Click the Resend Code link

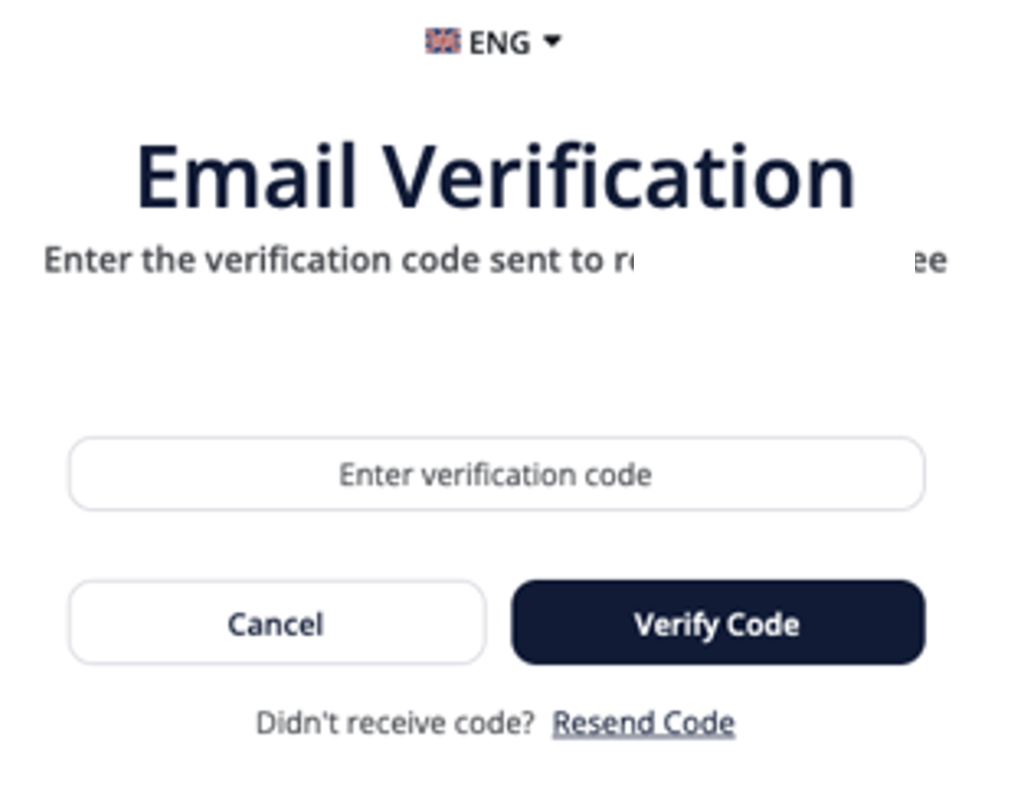[x=644, y=723]
